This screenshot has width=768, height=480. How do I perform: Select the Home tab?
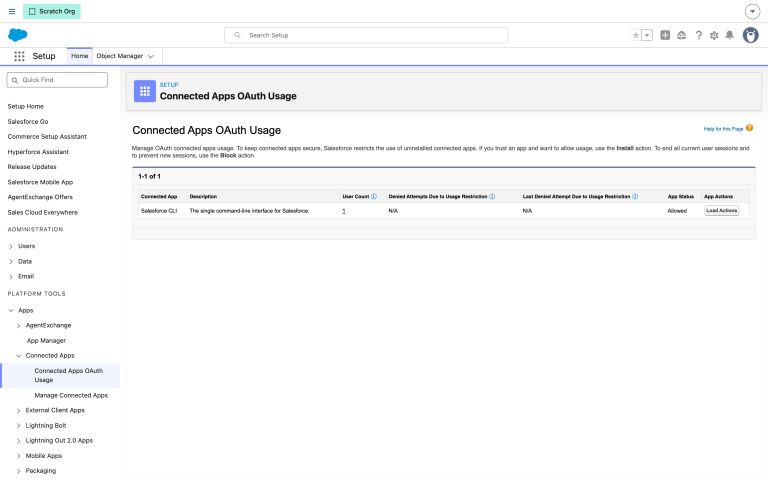pos(79,56)
